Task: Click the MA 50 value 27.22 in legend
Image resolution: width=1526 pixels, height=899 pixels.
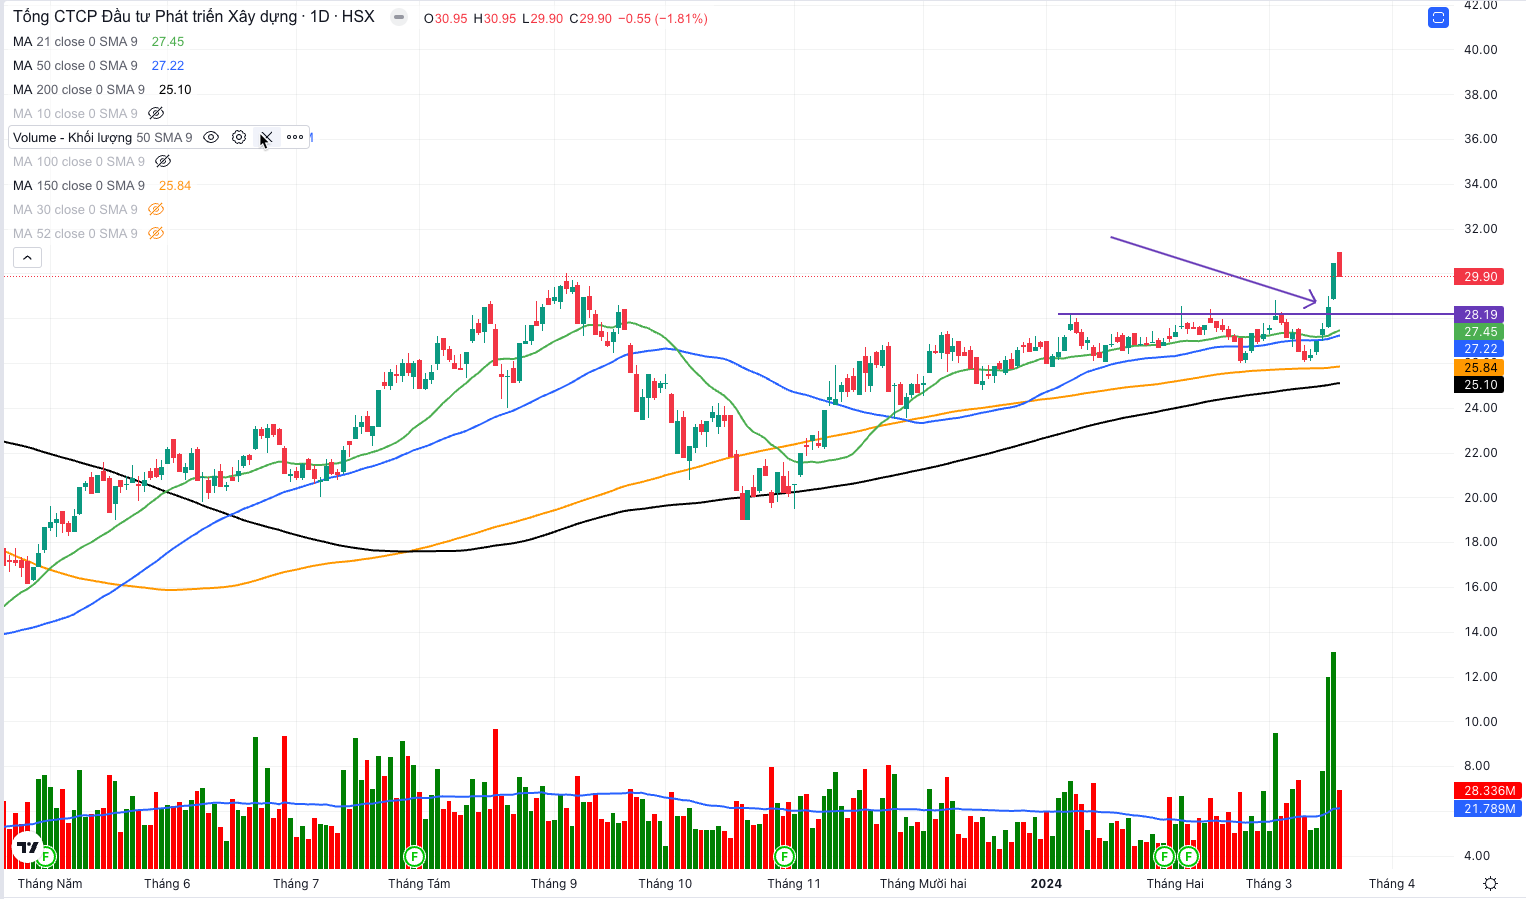Action: click(x=168, y=65)
